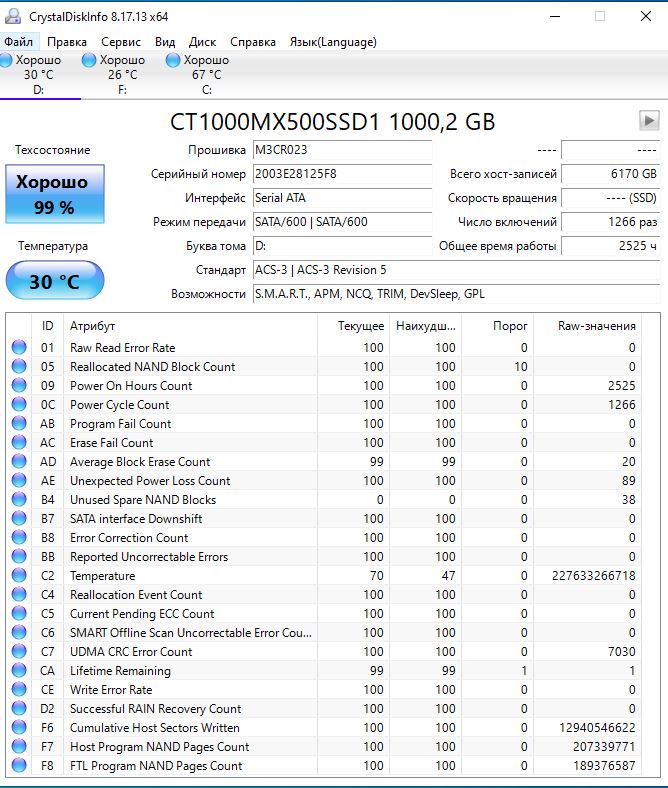Click the ID column header
Viewport: 668px width, 788px height.
[47, 326]
